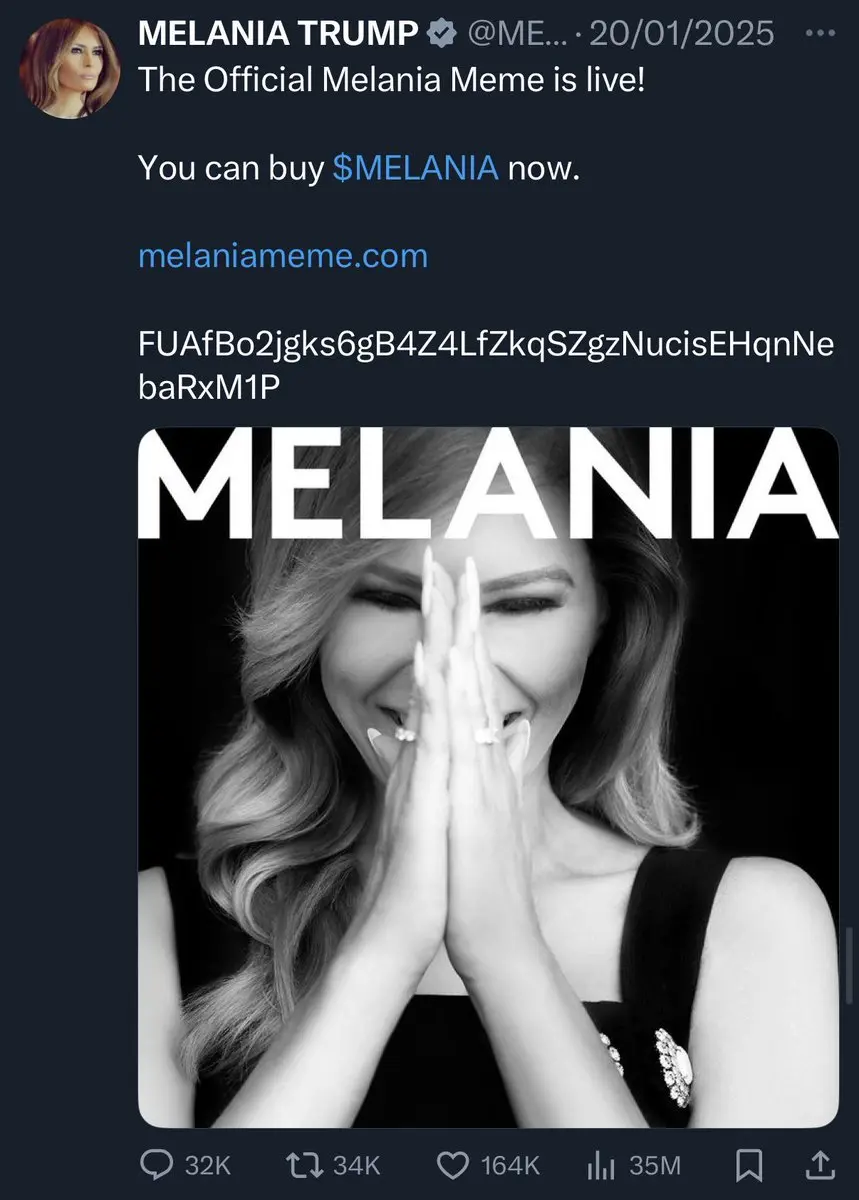
Task: Bookmark this post
Action: pos(748,1164)
